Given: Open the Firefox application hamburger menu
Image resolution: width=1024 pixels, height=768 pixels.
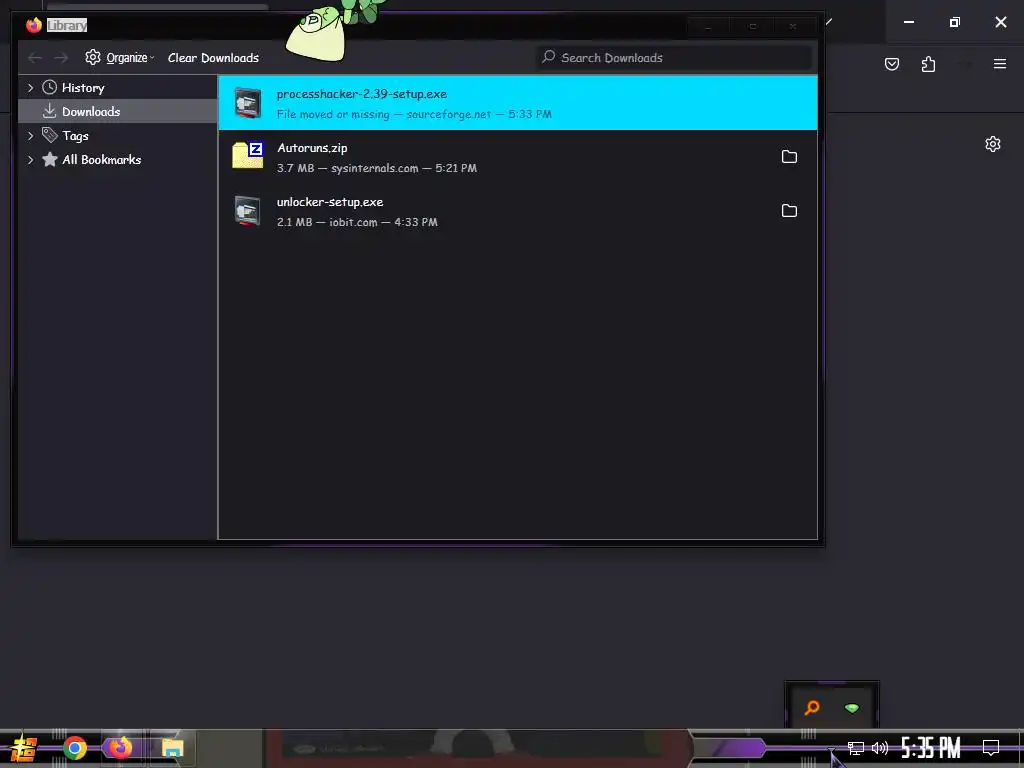Looking at the screenshot, I should (999, 64).
